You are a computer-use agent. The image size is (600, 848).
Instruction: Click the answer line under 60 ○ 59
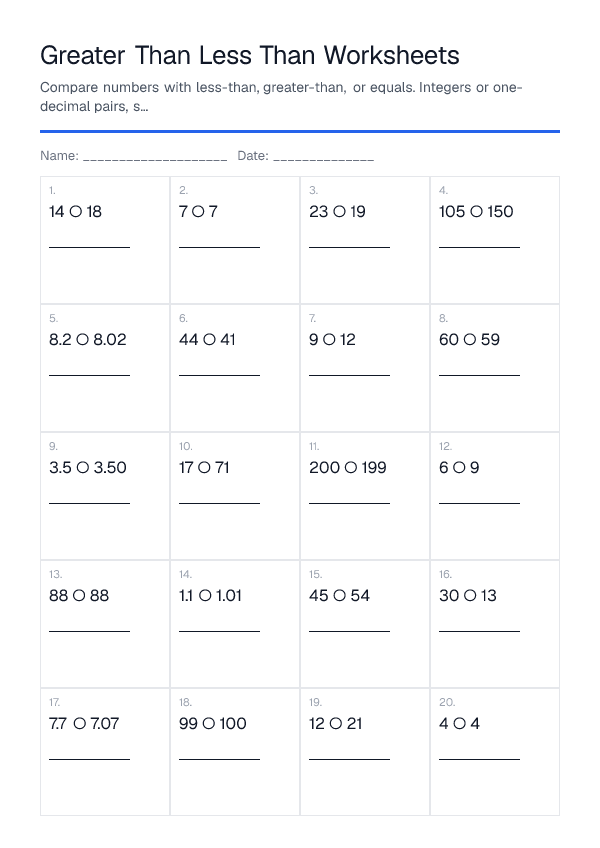pyautogui.click(x=479, y=375)
